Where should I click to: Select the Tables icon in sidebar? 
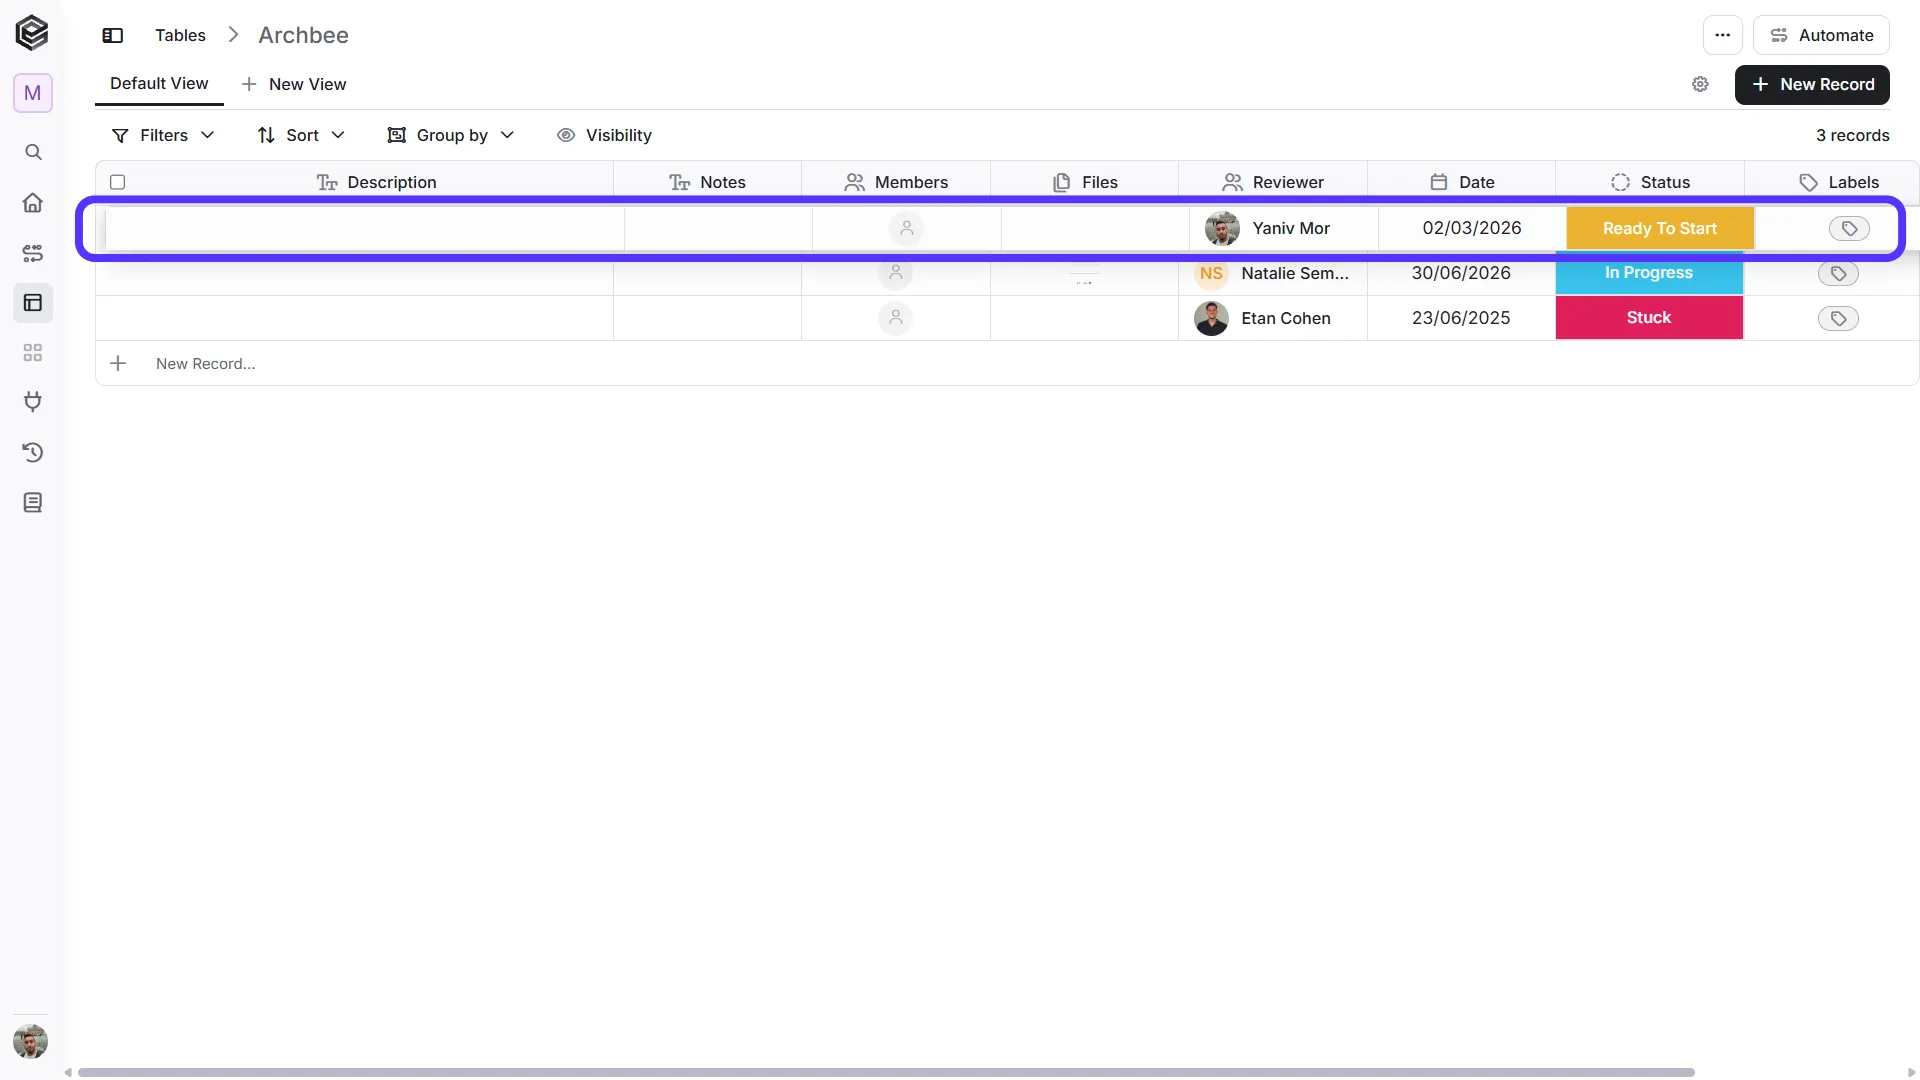(33, 303)
